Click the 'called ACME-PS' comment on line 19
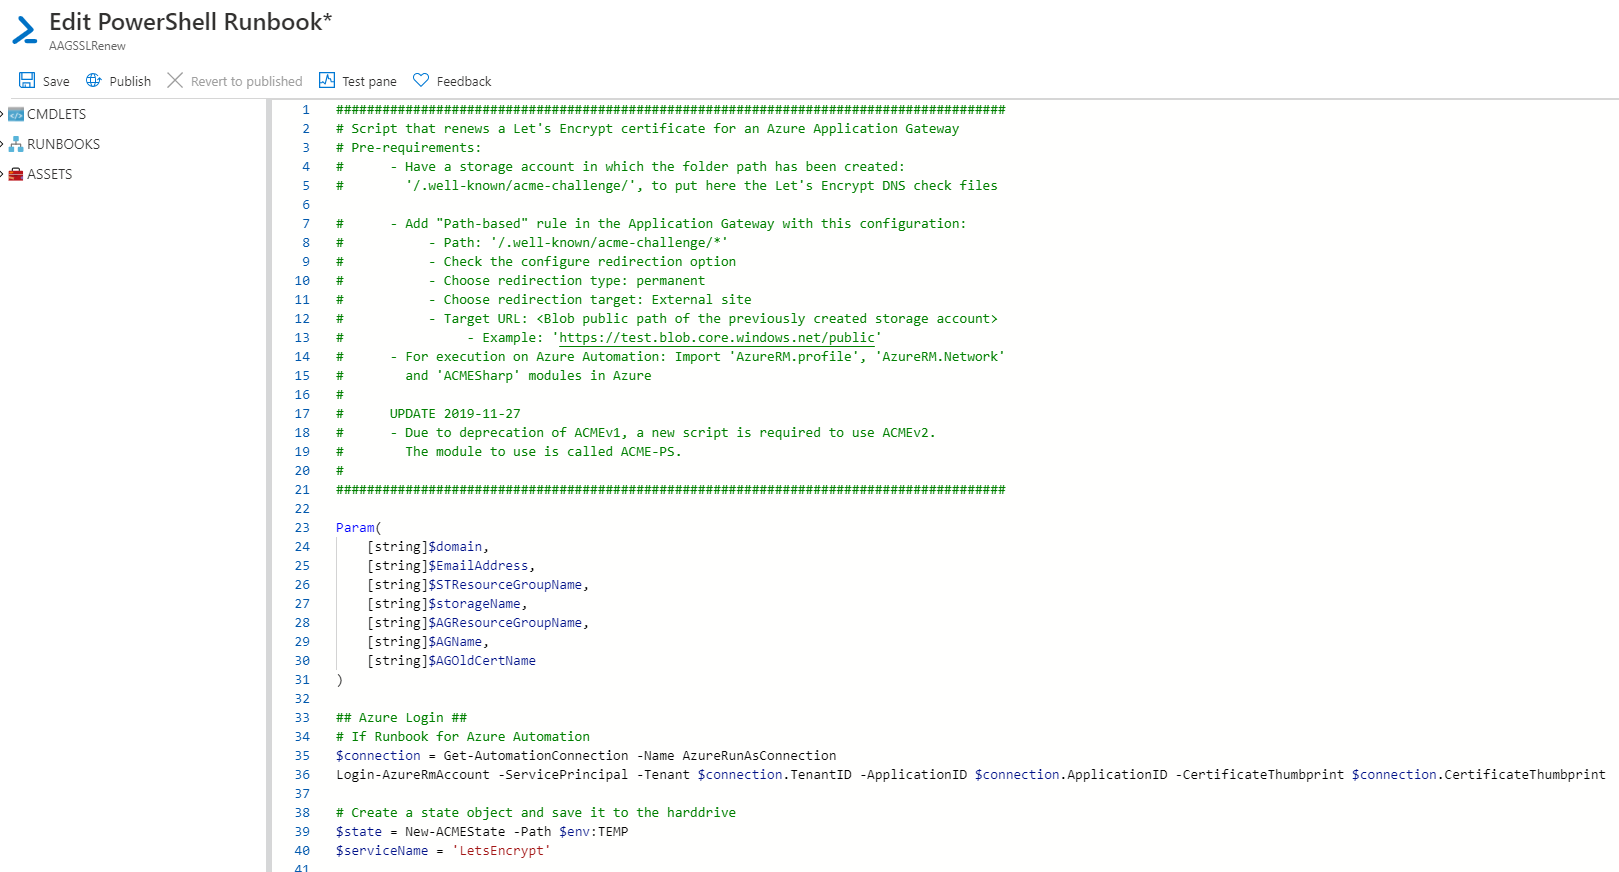Screen dimensions: 1619x872 (x=624, y=452)
